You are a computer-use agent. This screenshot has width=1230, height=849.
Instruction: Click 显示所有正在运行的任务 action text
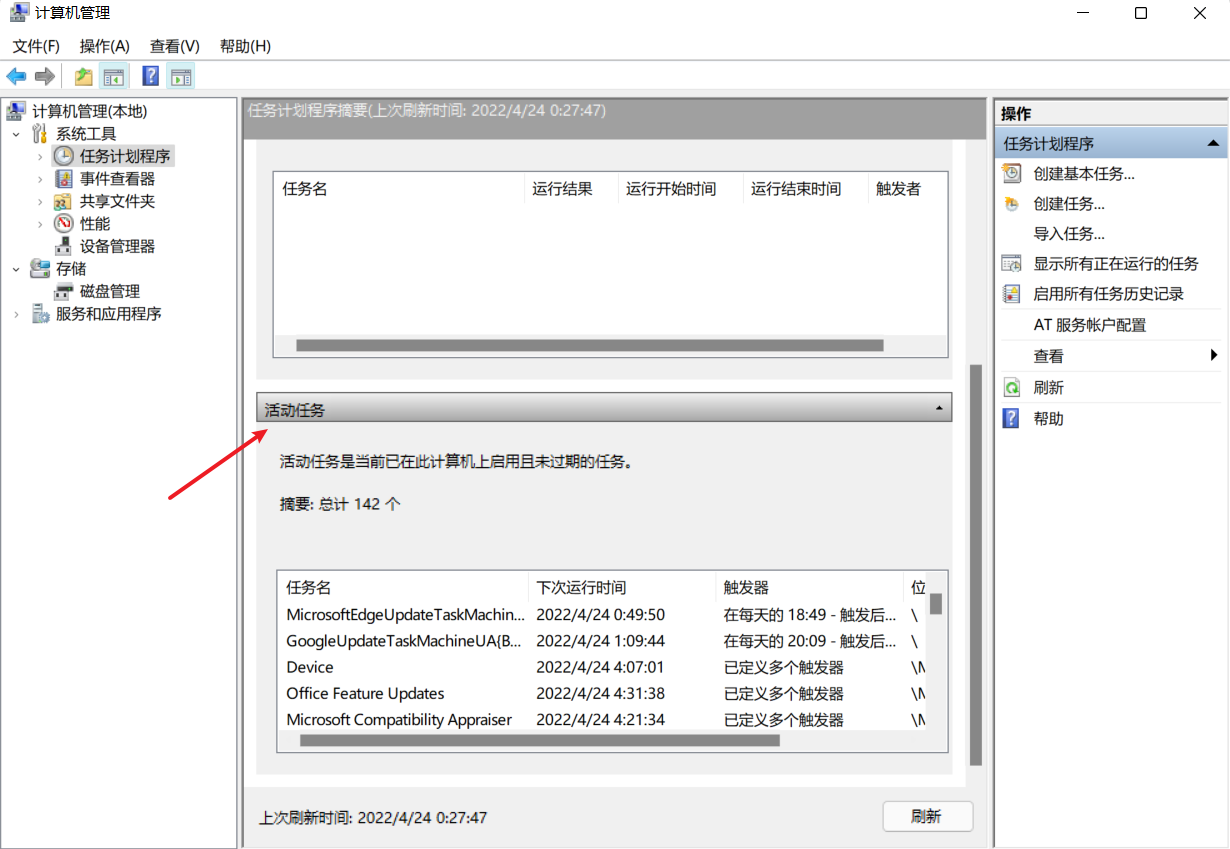(1116, 264)
